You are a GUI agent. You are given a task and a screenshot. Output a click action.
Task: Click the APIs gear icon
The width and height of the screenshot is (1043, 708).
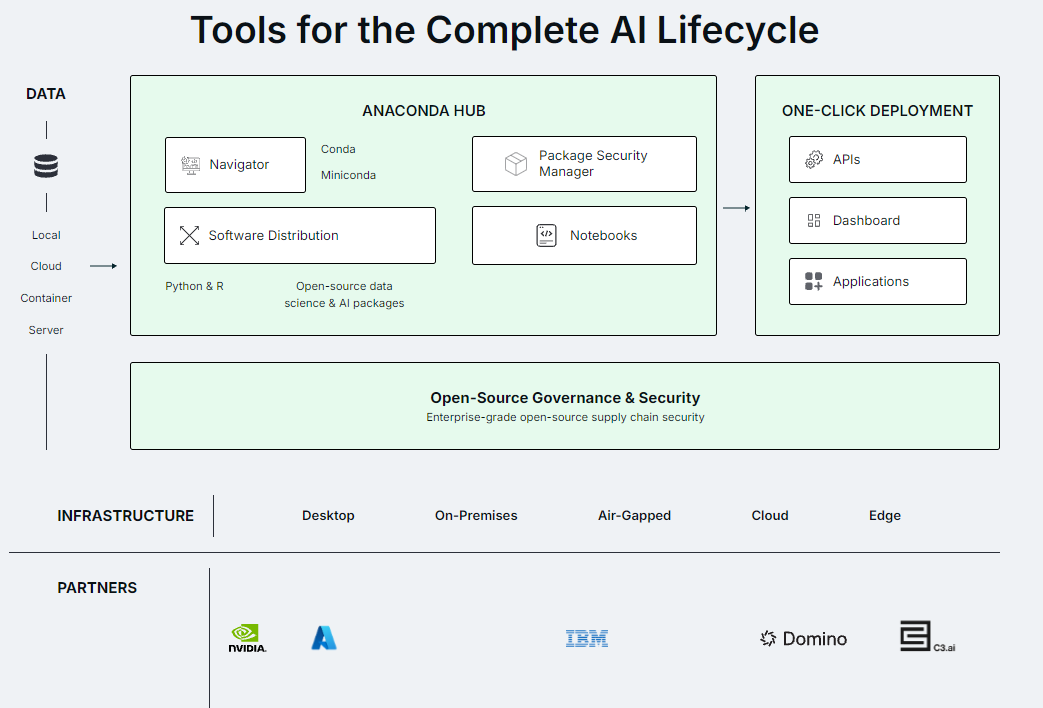[x=814, y=160]
